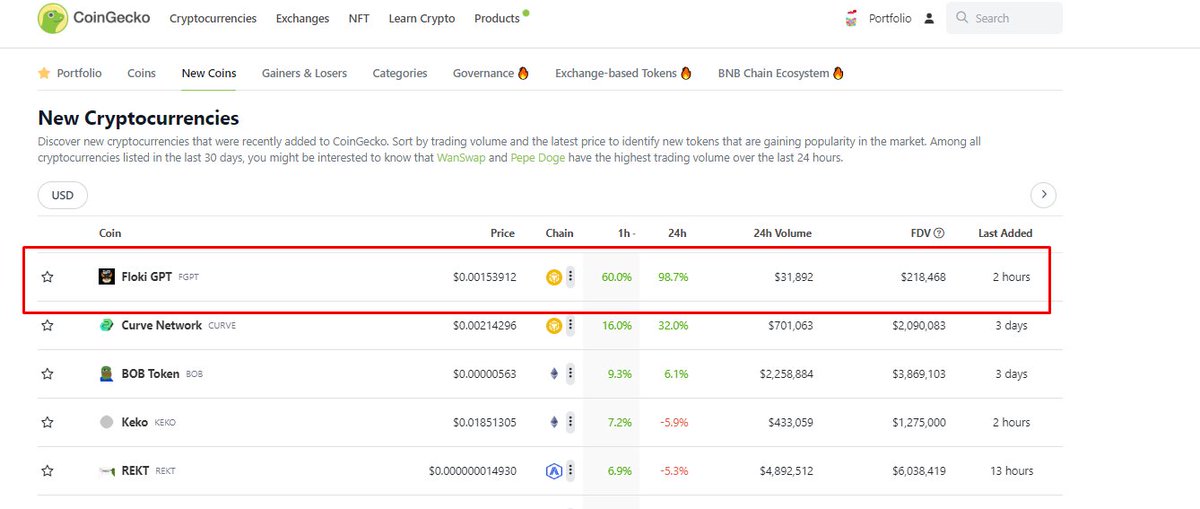
Task: Click the green Products notification dot
Action: tap(526, 13)
